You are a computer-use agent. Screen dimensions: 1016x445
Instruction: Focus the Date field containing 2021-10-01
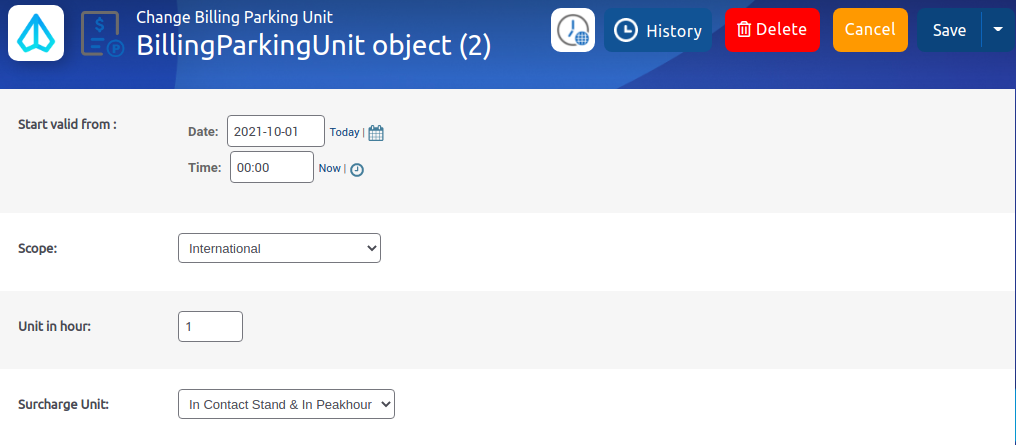pyautogui.click(x=275, y=131)
